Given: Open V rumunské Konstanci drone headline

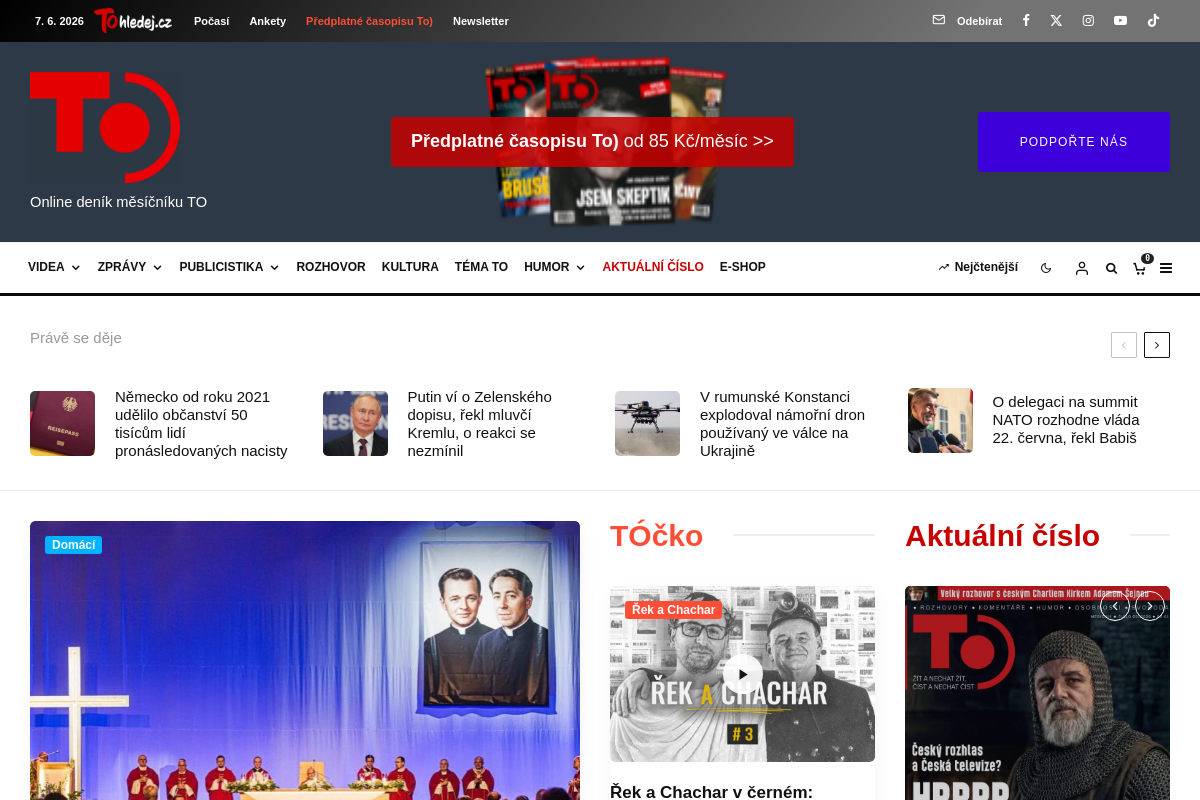Looking at the screenshot, I should click(x=783, y=423).
